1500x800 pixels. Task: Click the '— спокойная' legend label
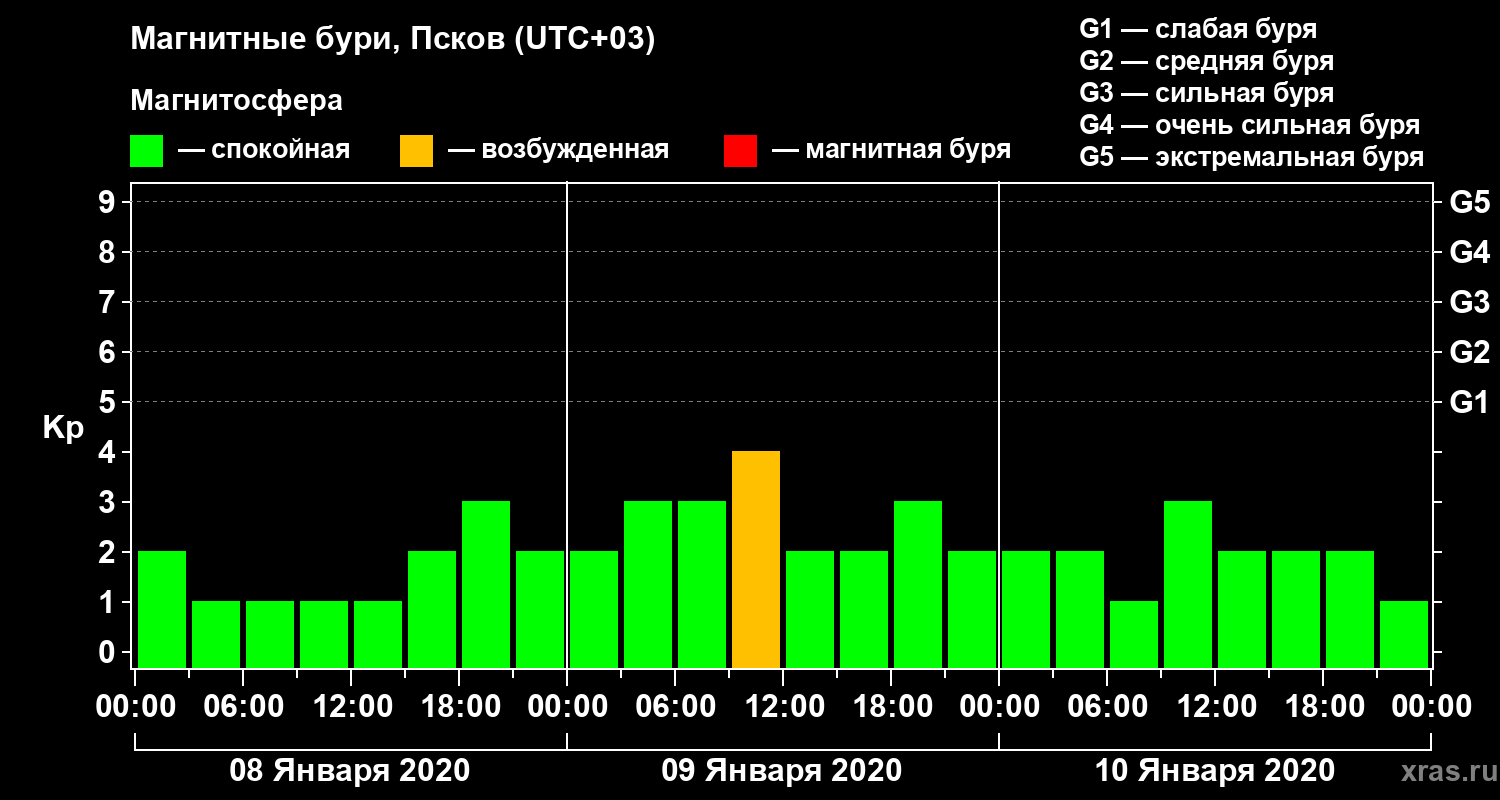[264, 150]
